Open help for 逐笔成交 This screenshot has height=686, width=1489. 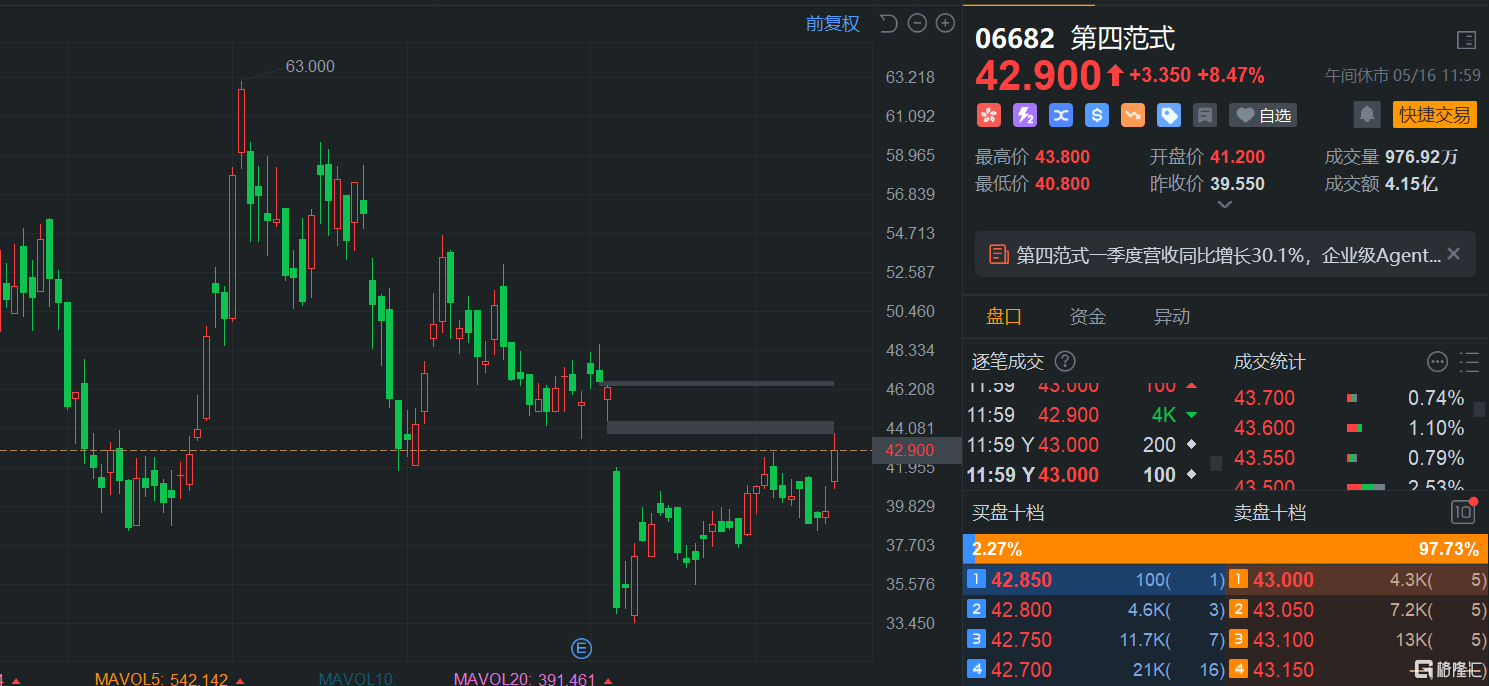(1066, 361)
